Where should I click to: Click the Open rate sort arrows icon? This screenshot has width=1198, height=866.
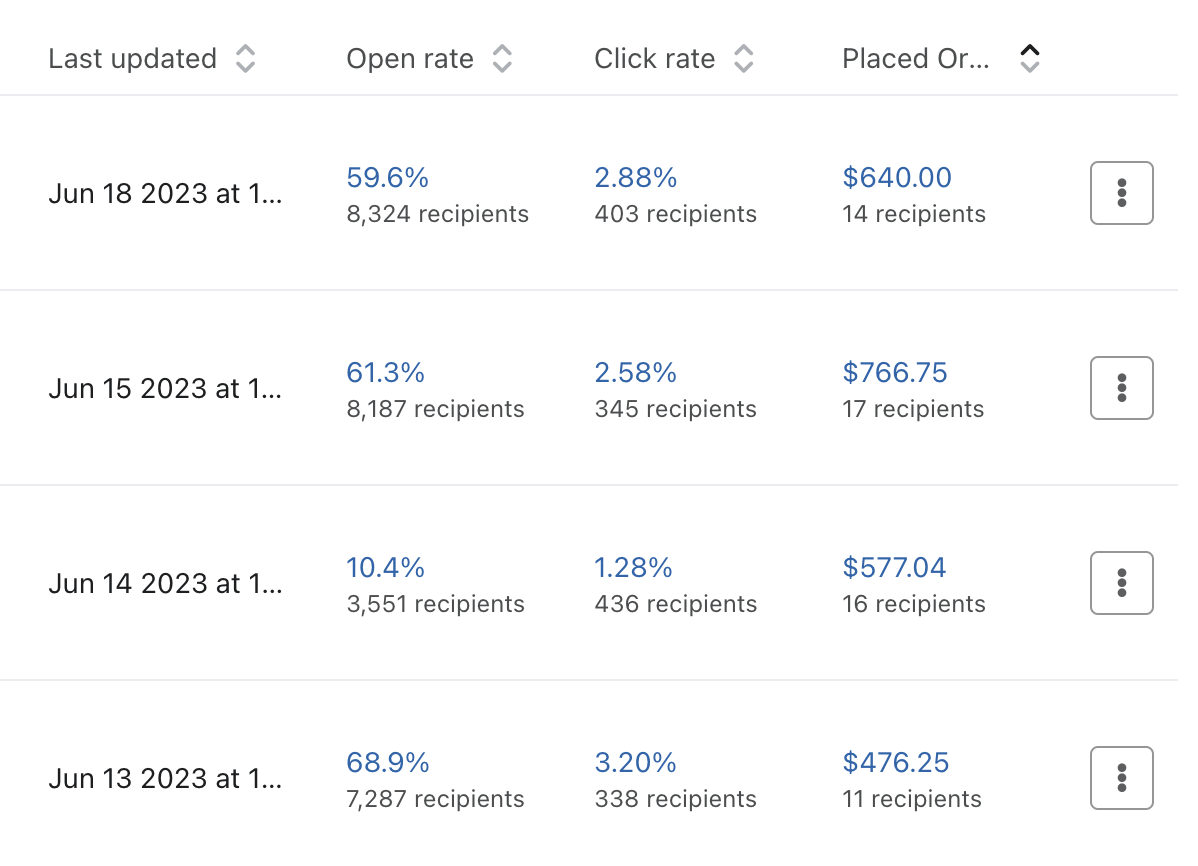pyautogui.click(x=502, y=59)
